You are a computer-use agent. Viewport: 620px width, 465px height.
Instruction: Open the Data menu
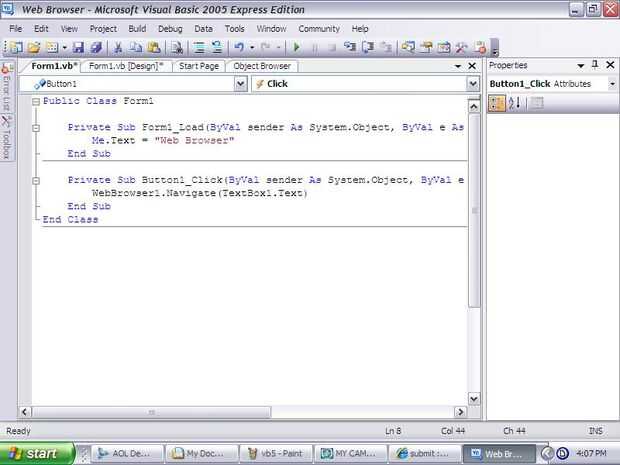(x=203, y=29)
